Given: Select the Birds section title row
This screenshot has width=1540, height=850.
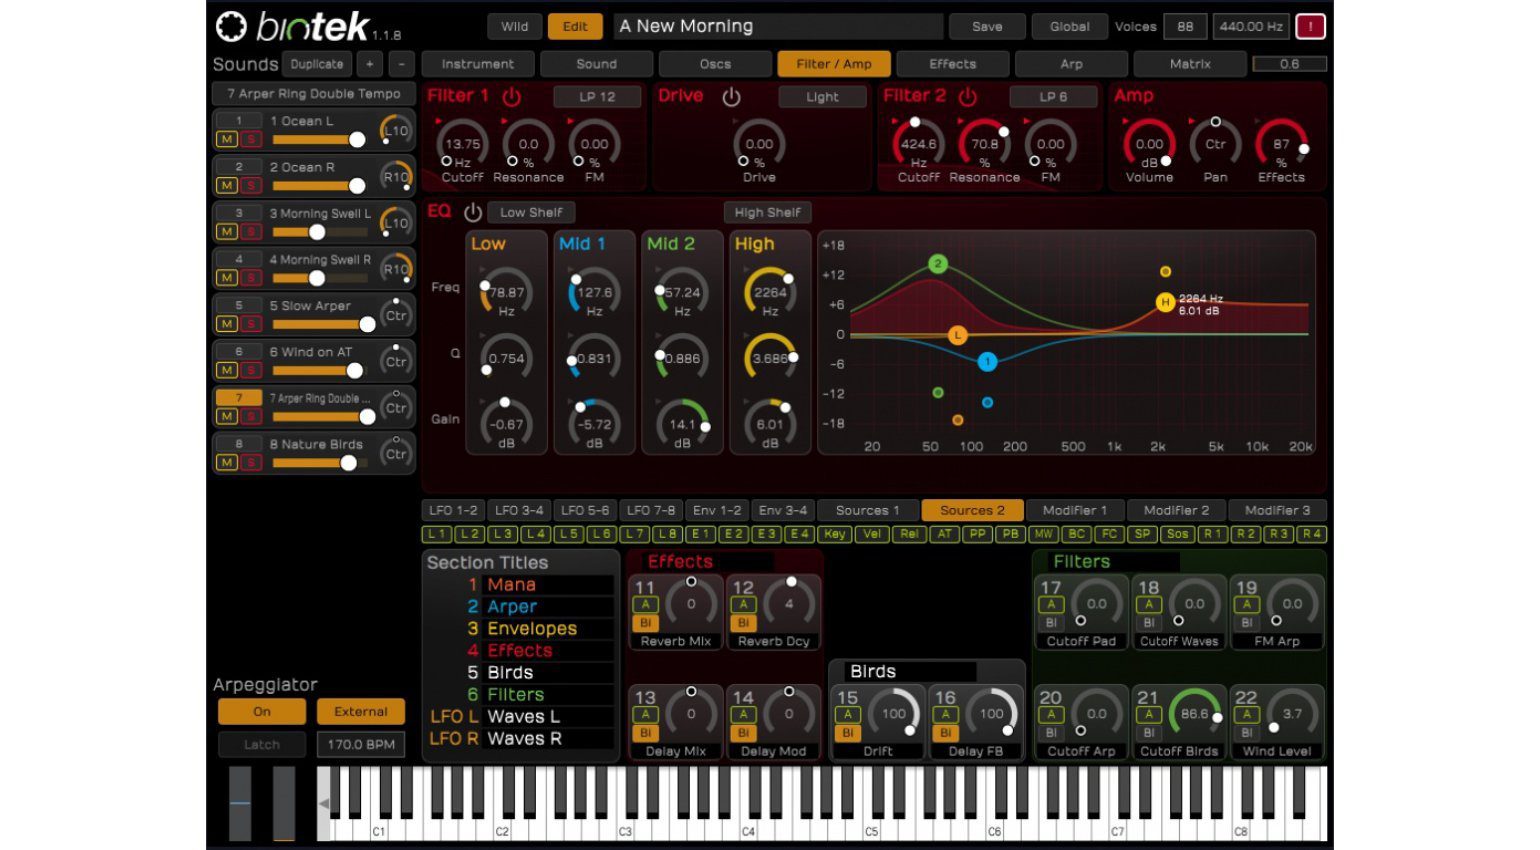Looking at the screenshot, I should [540, 673].
